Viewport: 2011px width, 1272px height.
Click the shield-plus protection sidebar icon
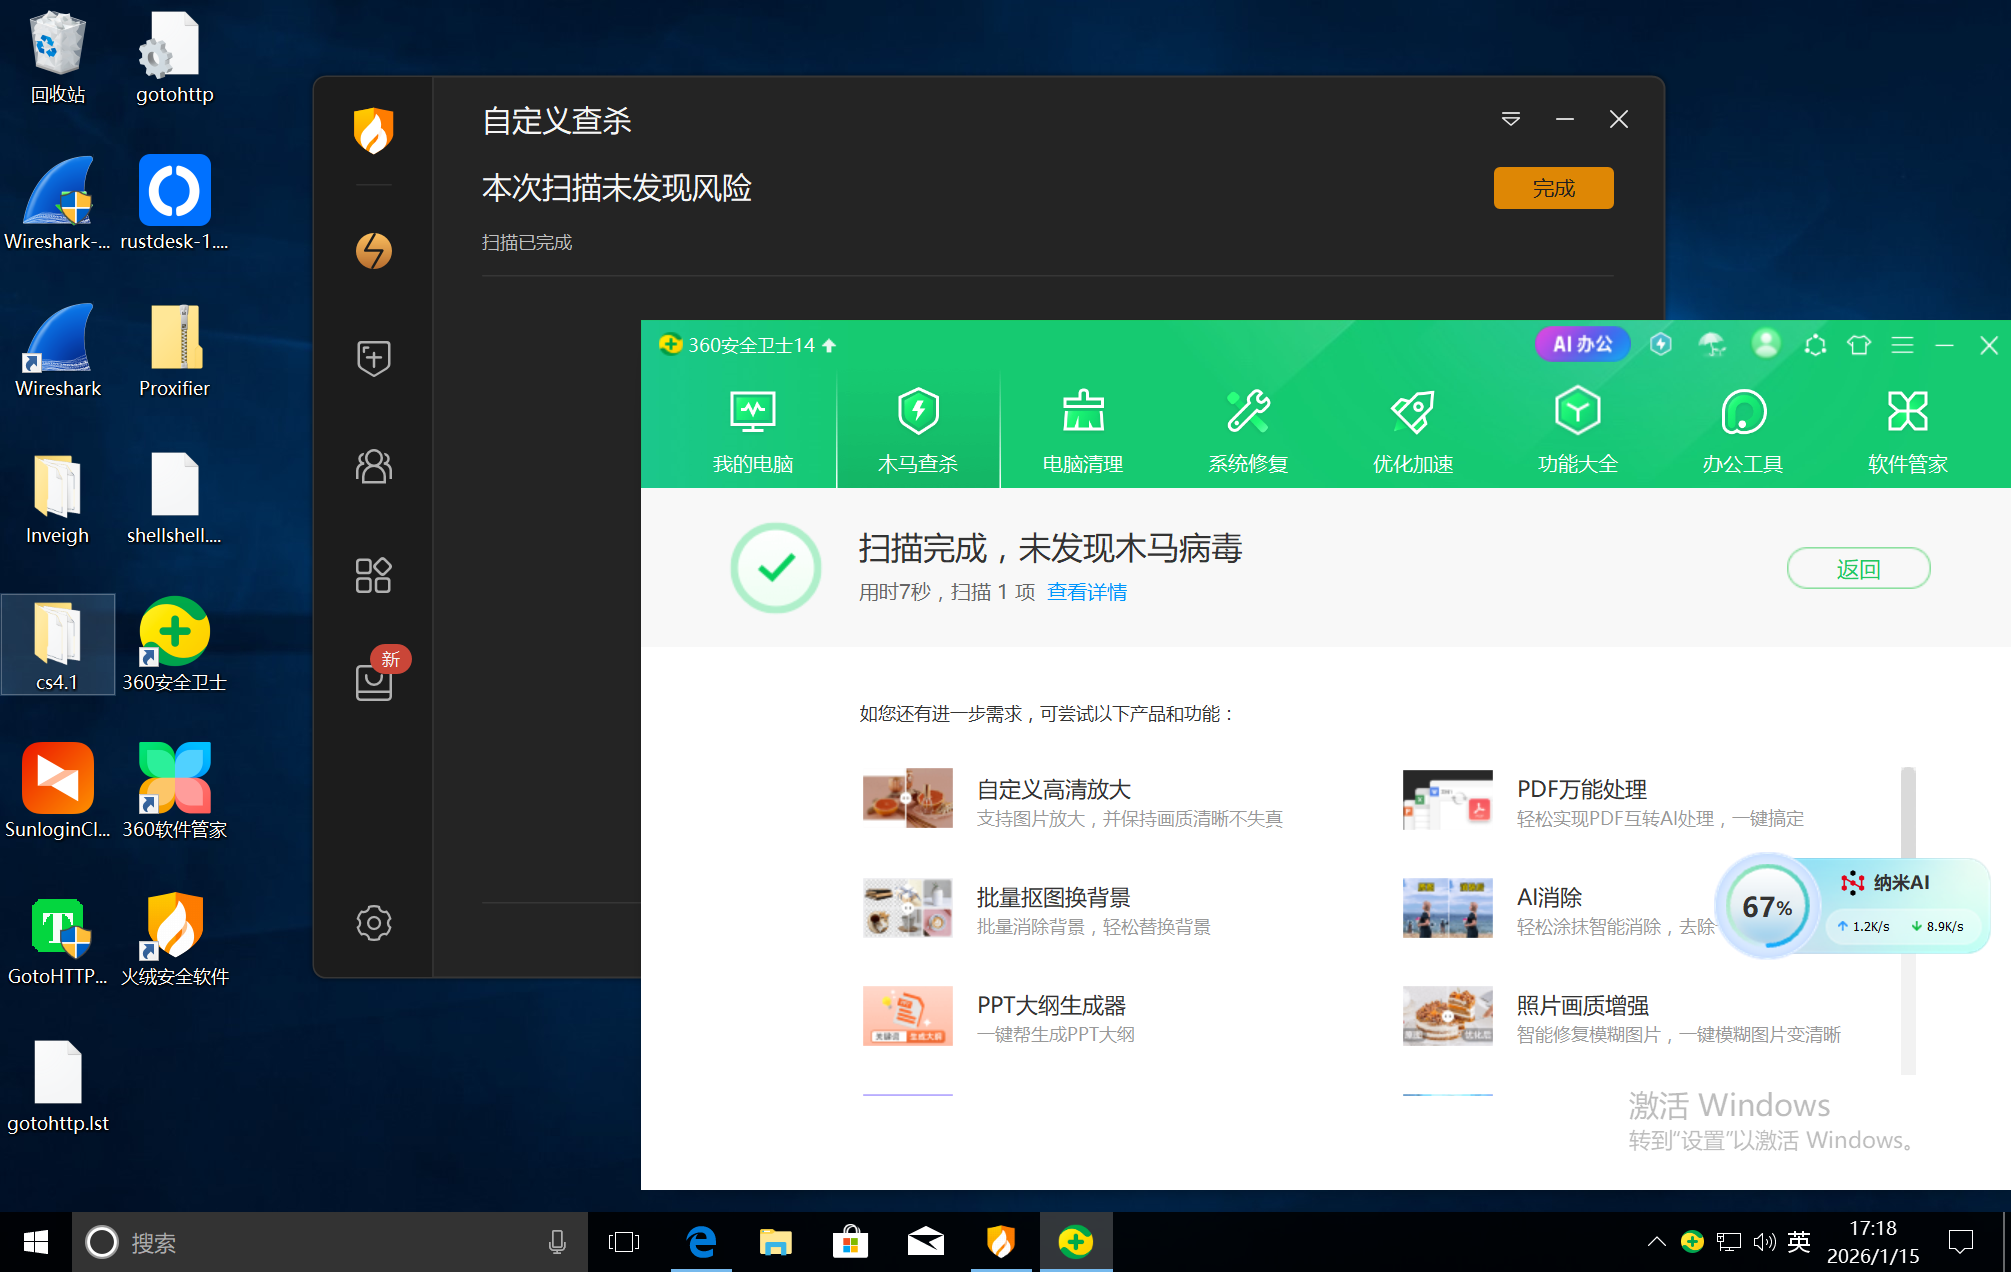[374, 357]
